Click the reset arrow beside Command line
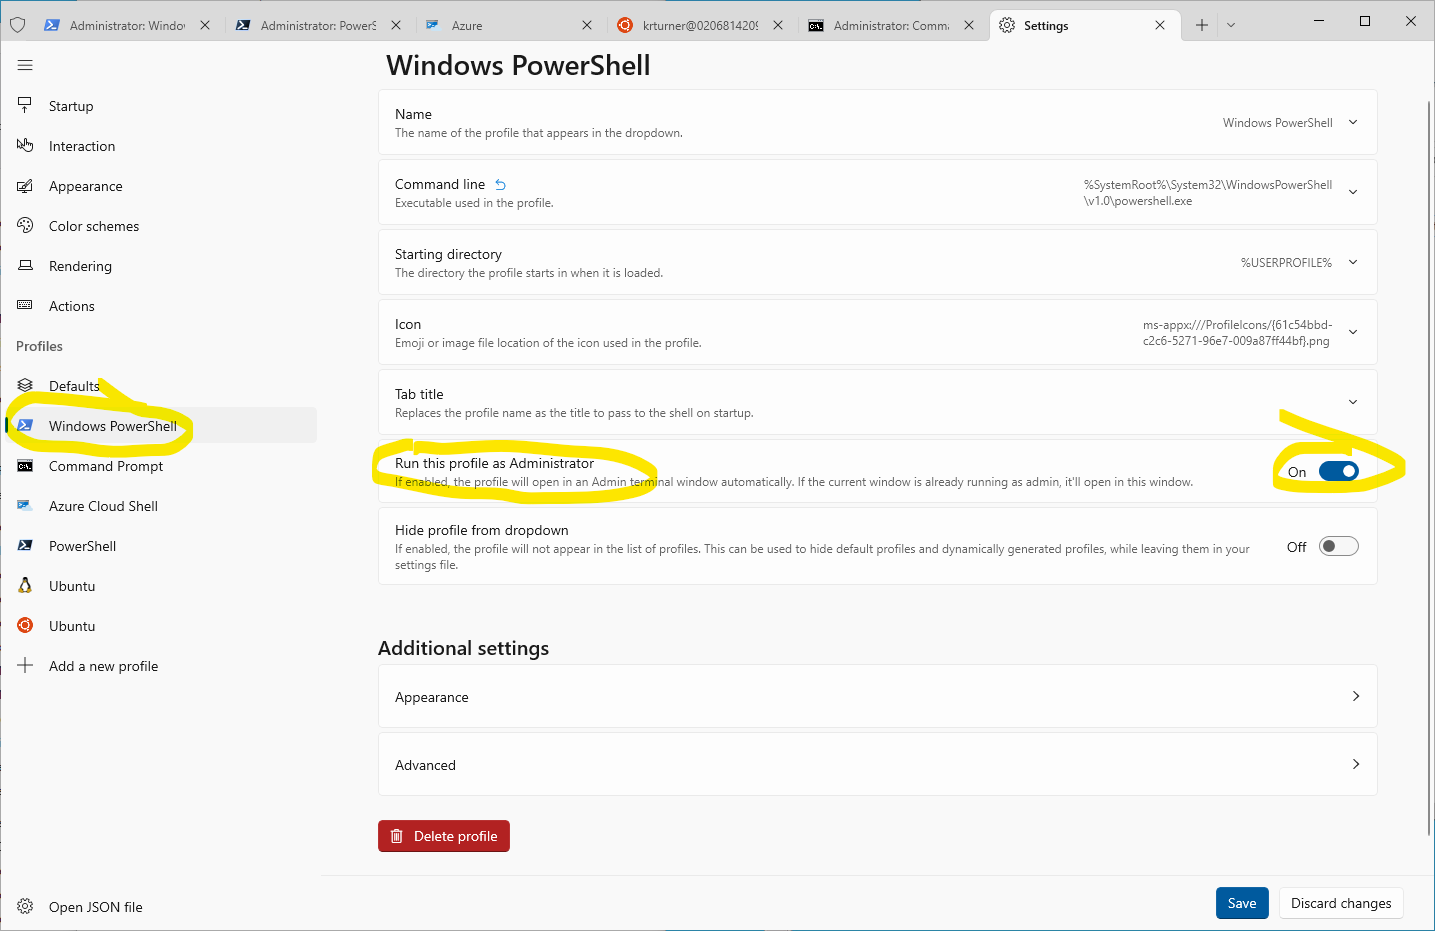The height and width of the screenshot is (931, 1435). pyautogui.click(x=501, y=185)
